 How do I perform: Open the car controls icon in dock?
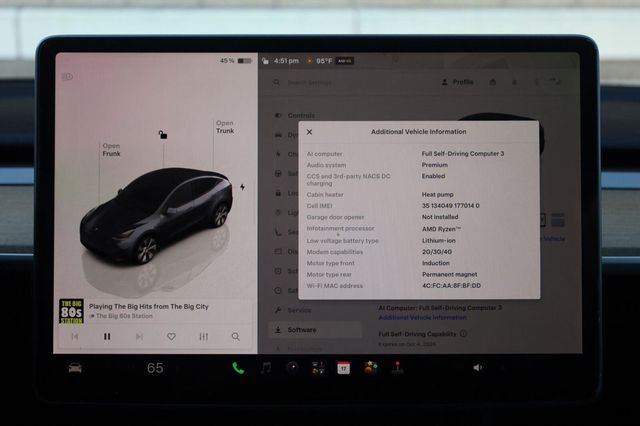(x=75, y=368)
